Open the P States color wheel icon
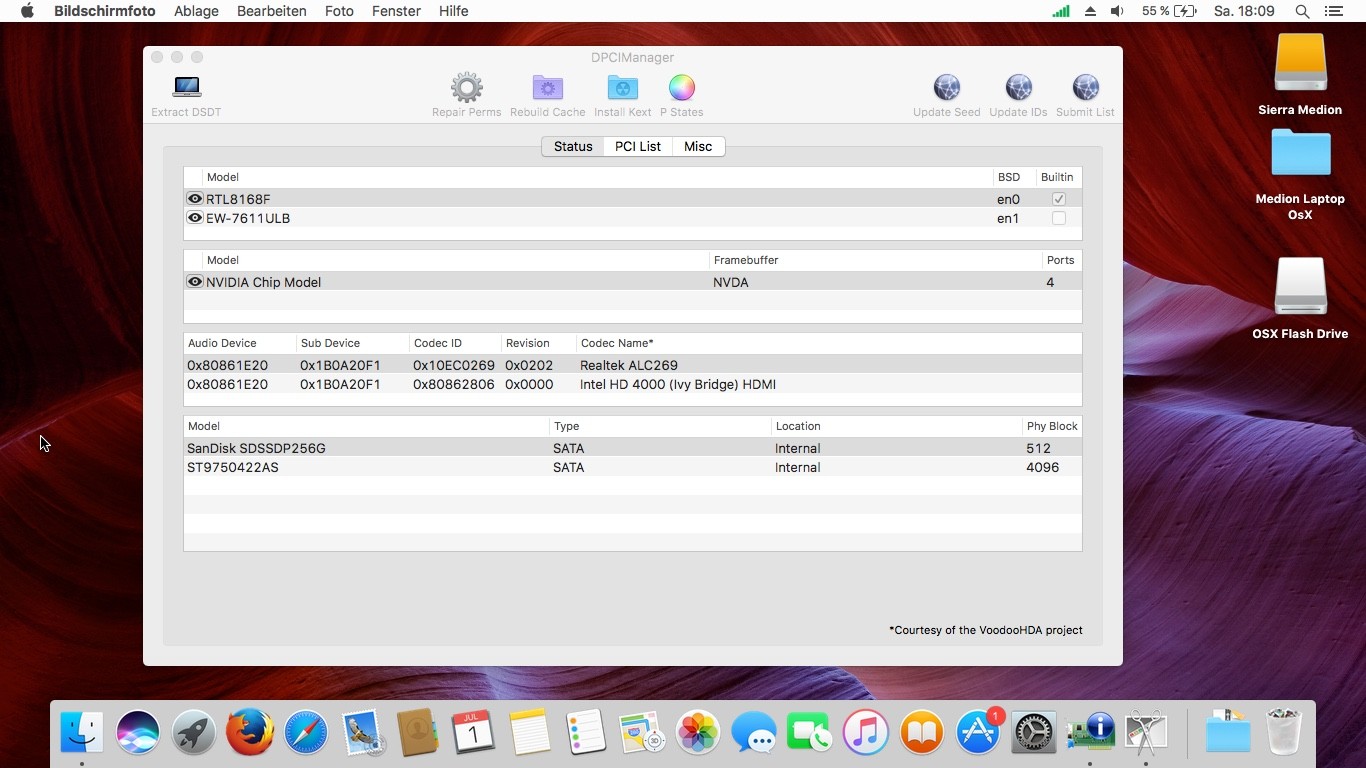 pyautogui.click(x=681, y=88)
